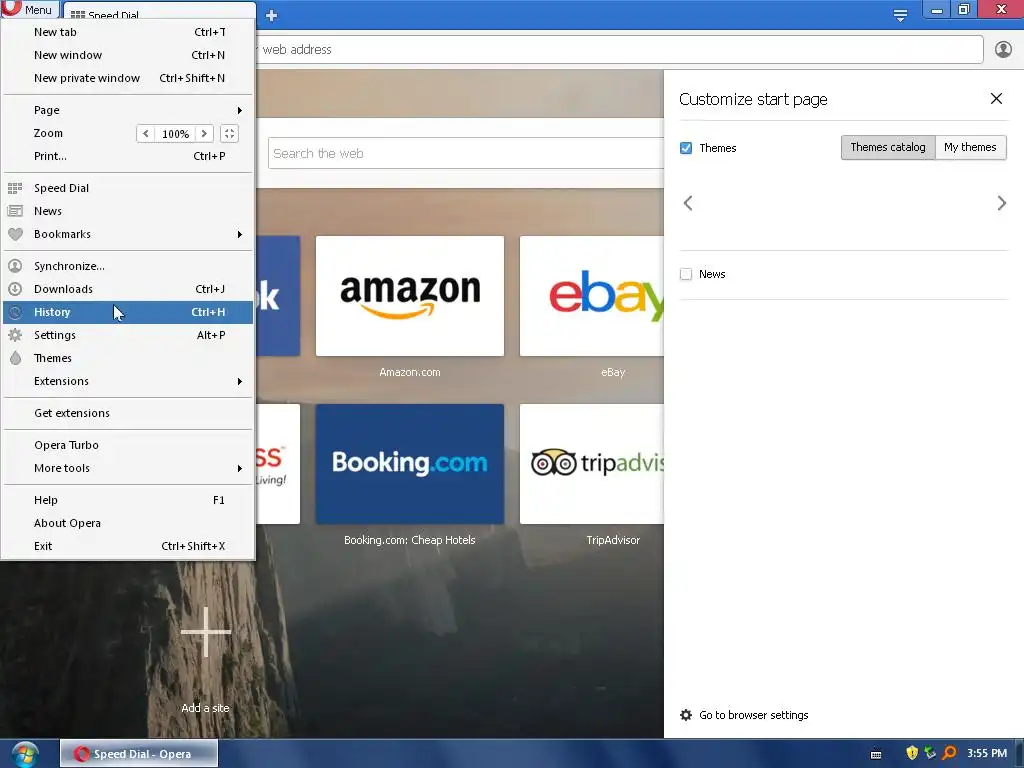Click the History clock icon
Viewport: 1024px width, 768px height.
[15, 312]
